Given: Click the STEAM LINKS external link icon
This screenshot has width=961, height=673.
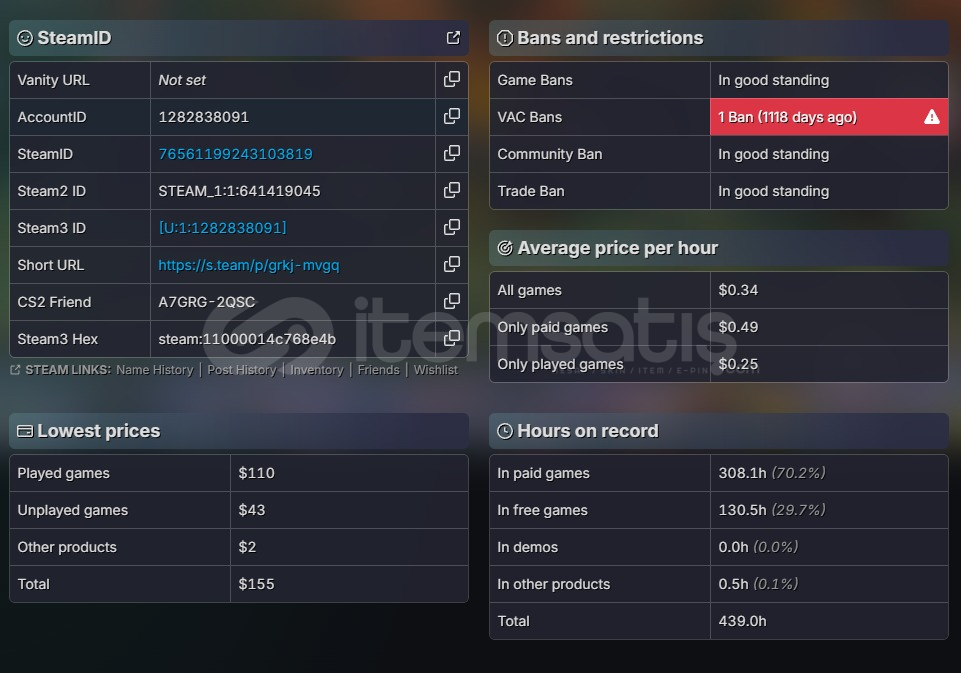Looking at the screenshot, I should pyautogui.click(x=15, y=370).
